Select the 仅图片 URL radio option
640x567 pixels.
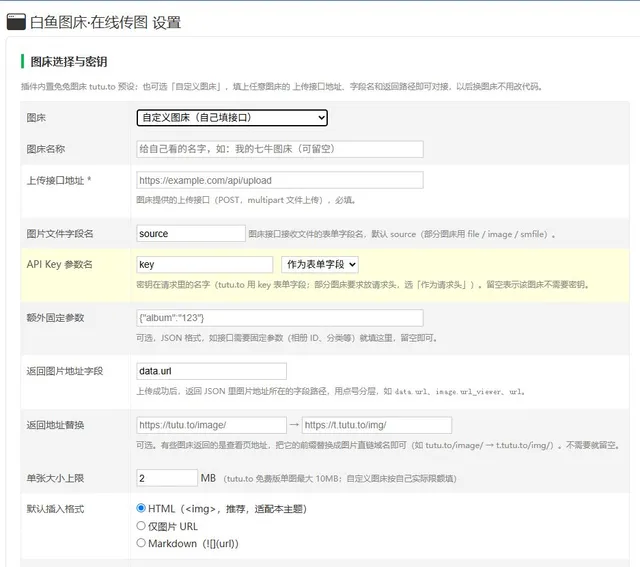coord(141,526)
